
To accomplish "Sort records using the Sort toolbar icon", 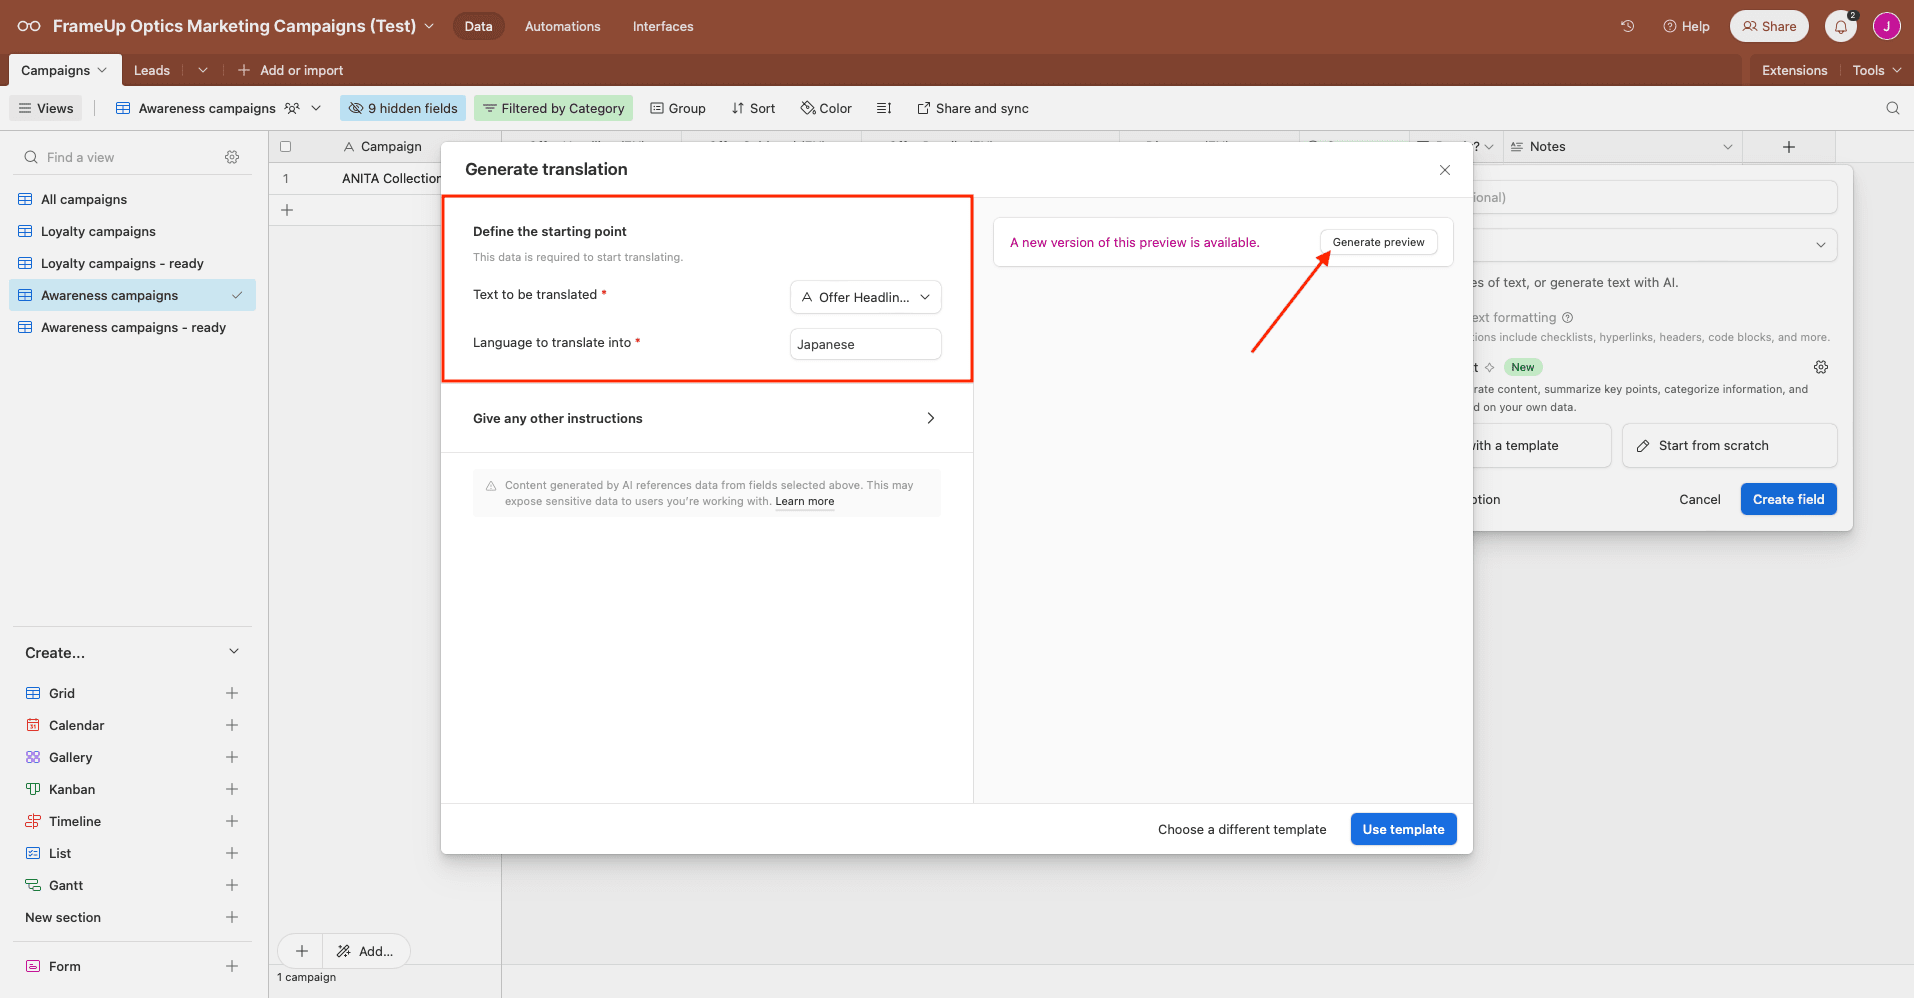I will 753,108.
